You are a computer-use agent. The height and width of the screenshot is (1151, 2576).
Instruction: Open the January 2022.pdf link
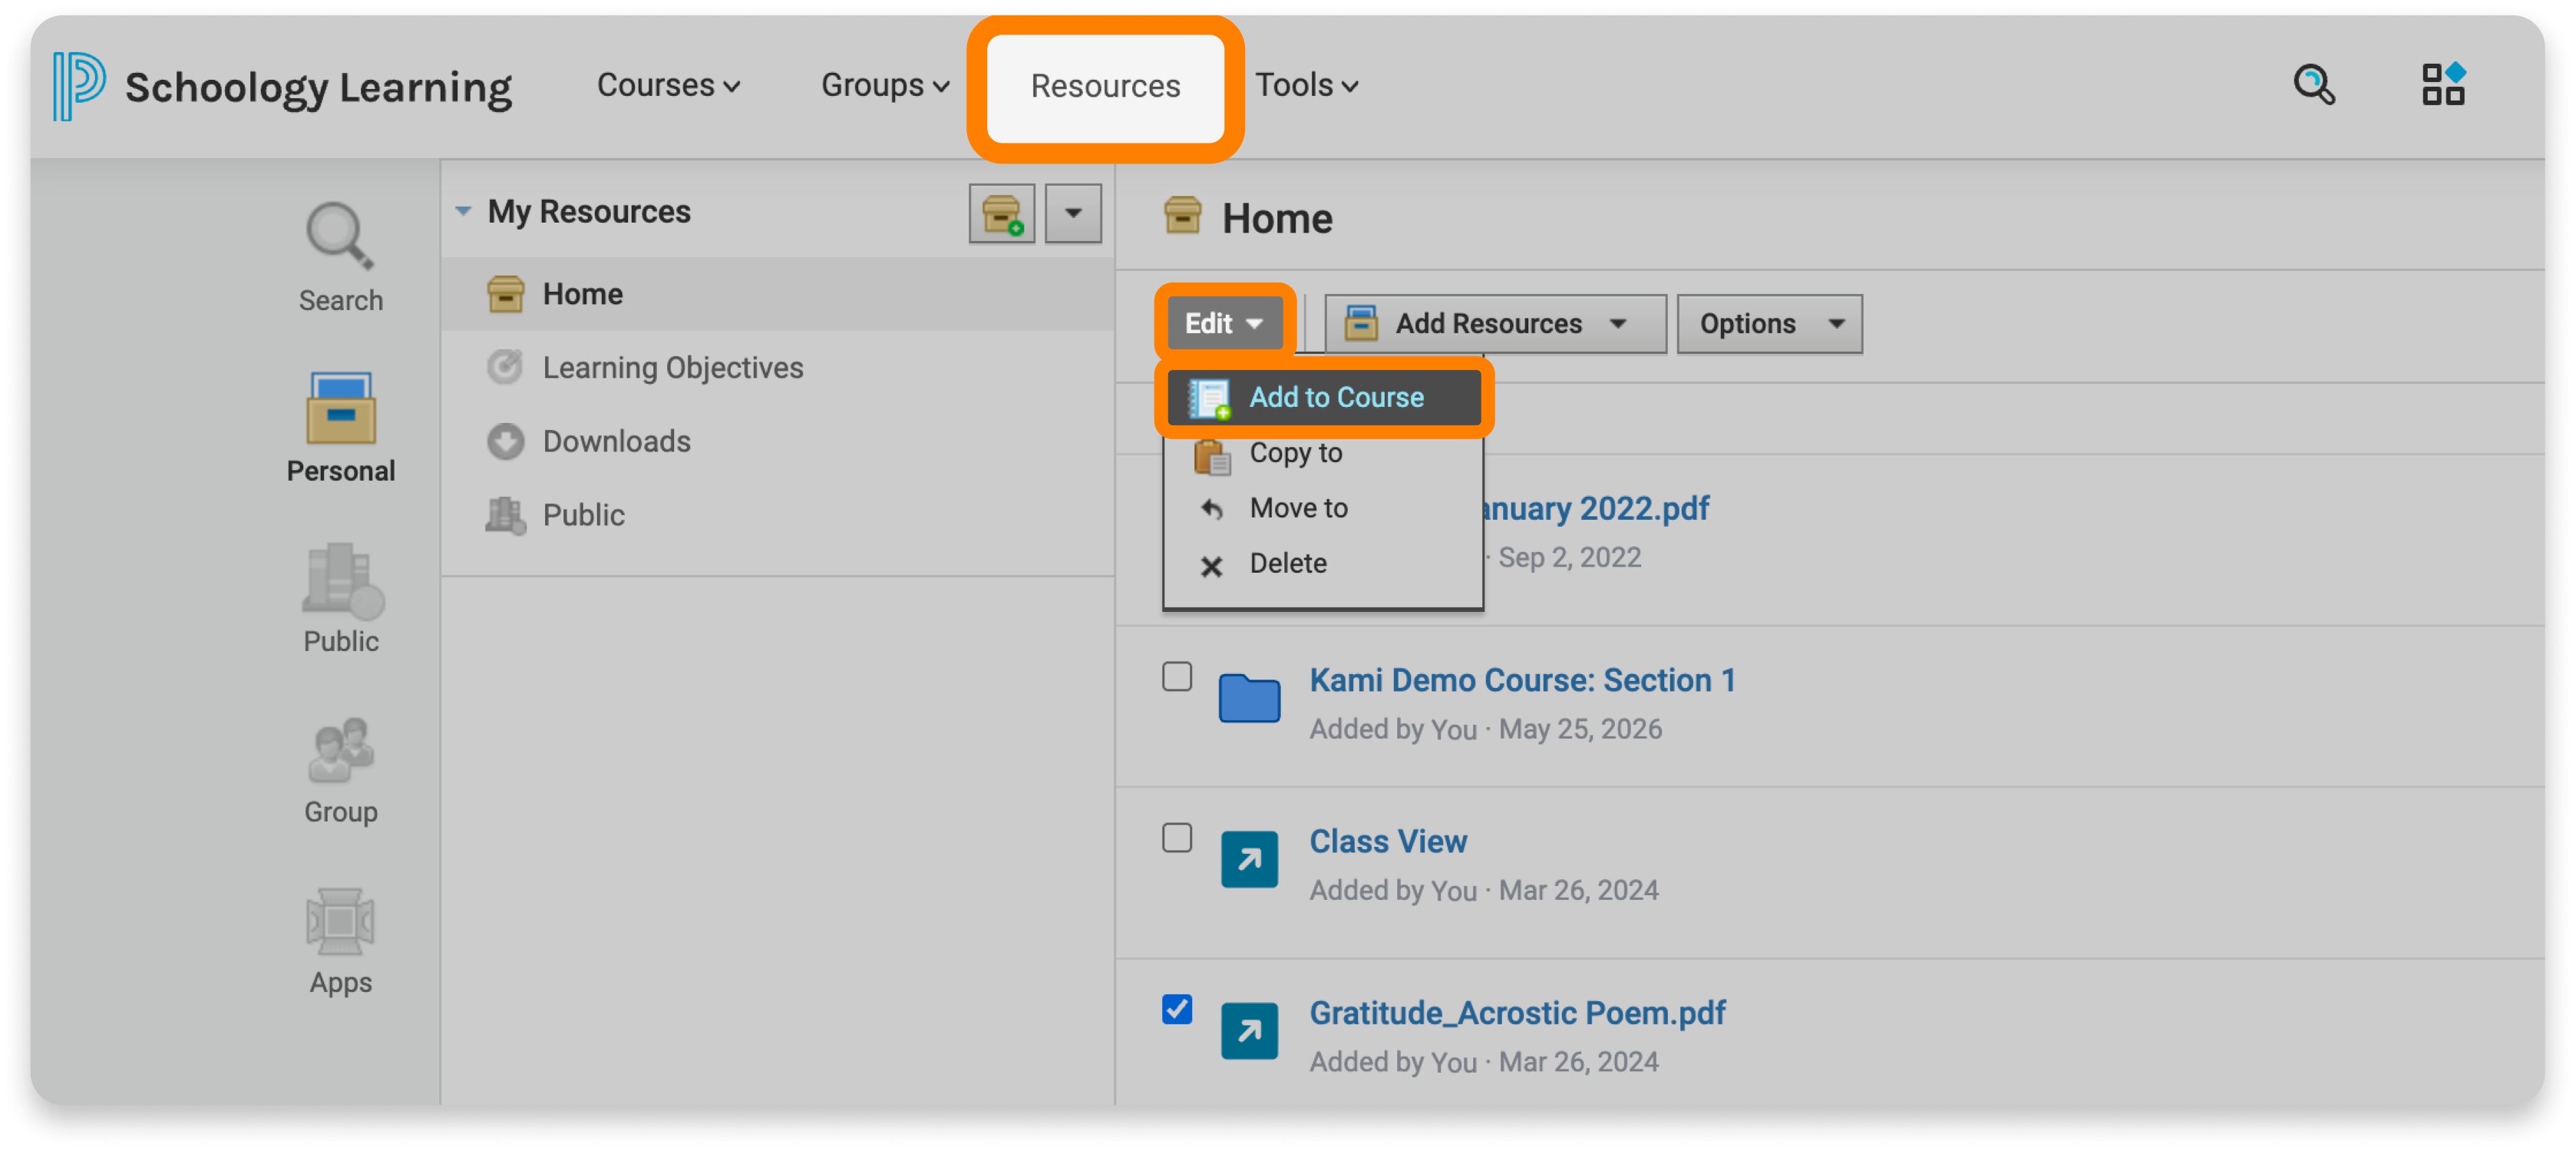point(1596,508)
